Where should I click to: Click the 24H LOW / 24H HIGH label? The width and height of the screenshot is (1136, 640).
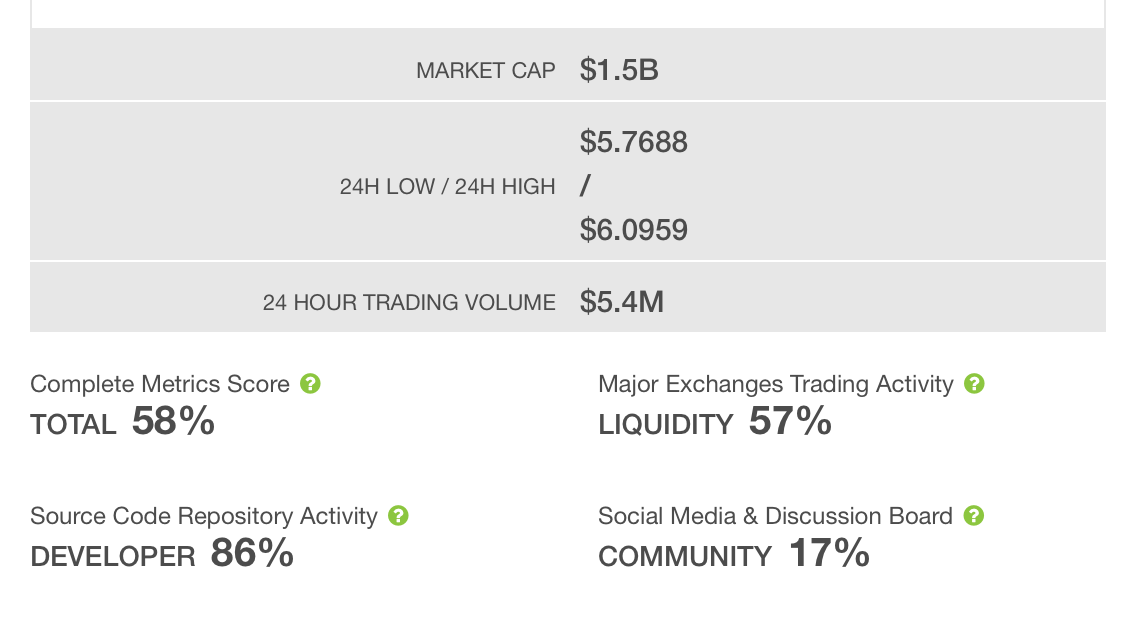click(x=447, y=186)
